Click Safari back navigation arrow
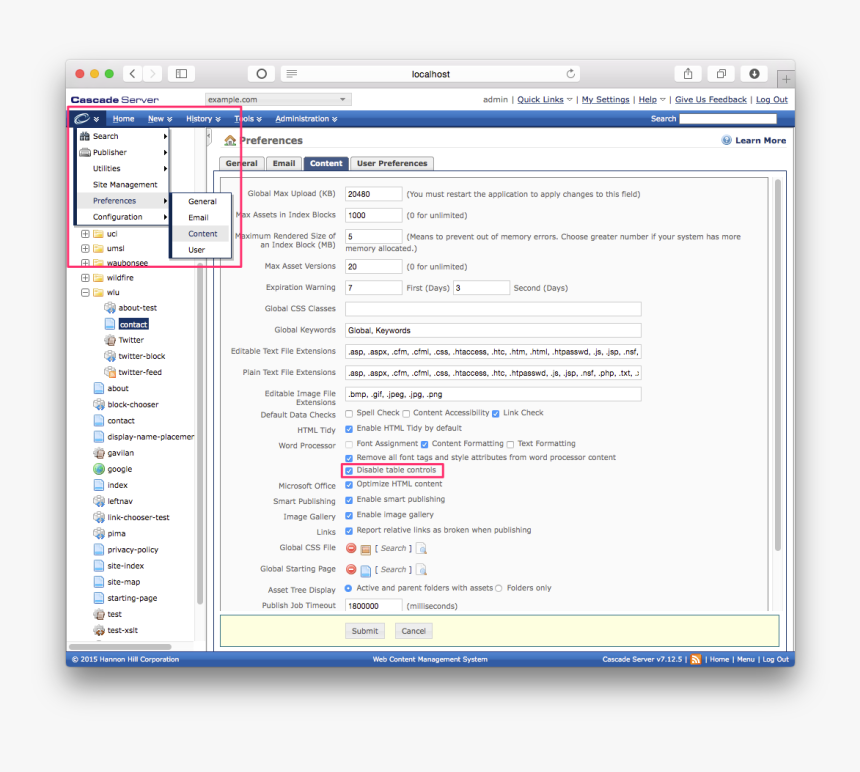860x772 pixels. 132,73
